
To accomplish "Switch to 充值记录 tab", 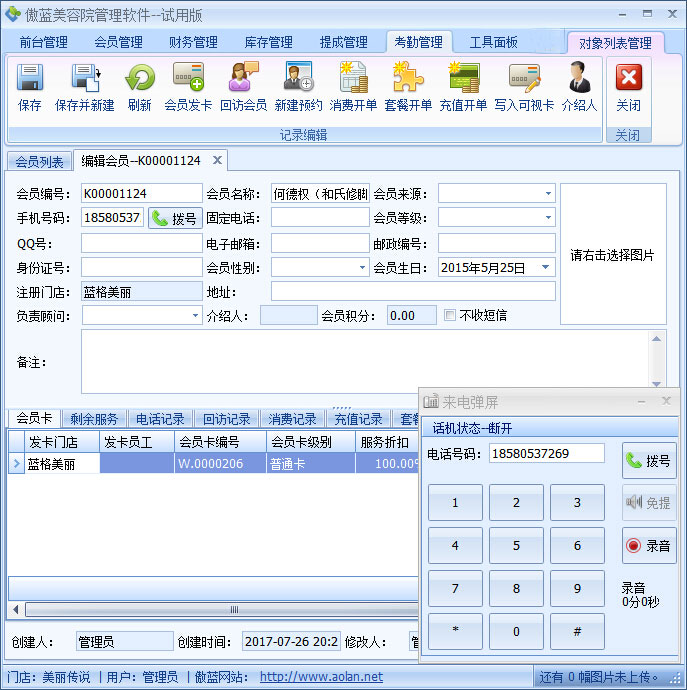I will click(x=358, y=419).
